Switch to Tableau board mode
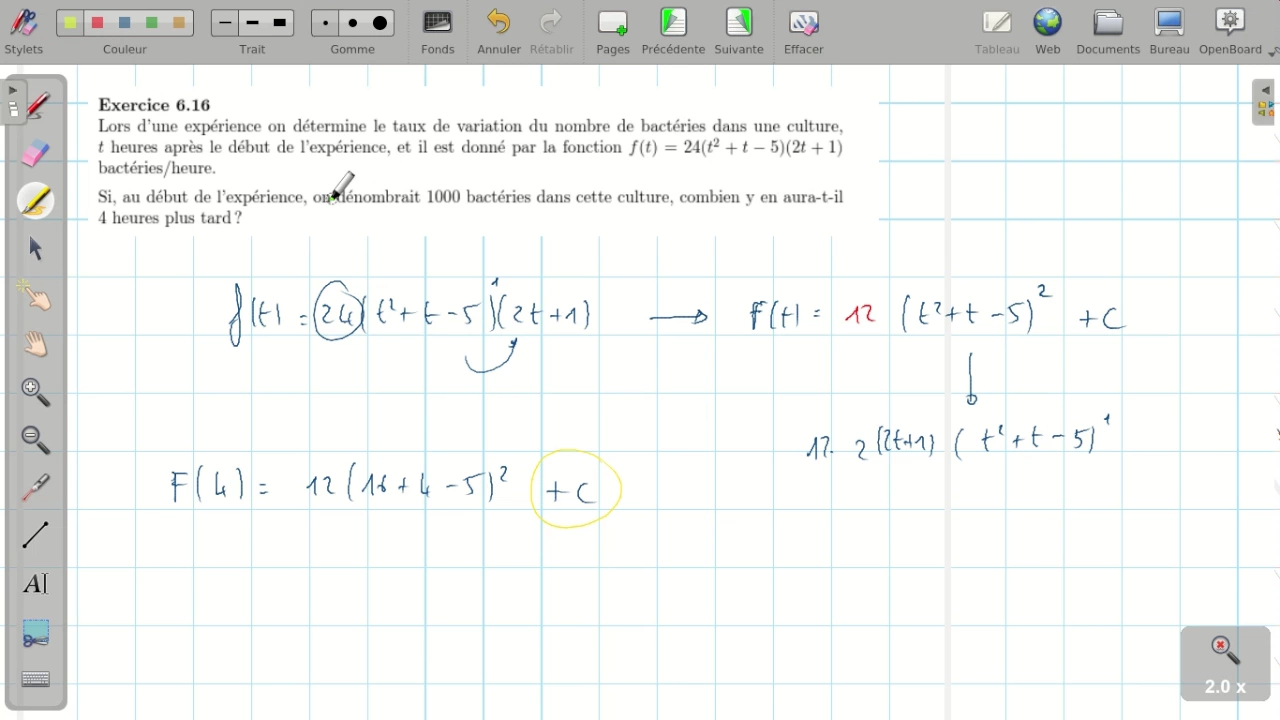 [997, 31]
